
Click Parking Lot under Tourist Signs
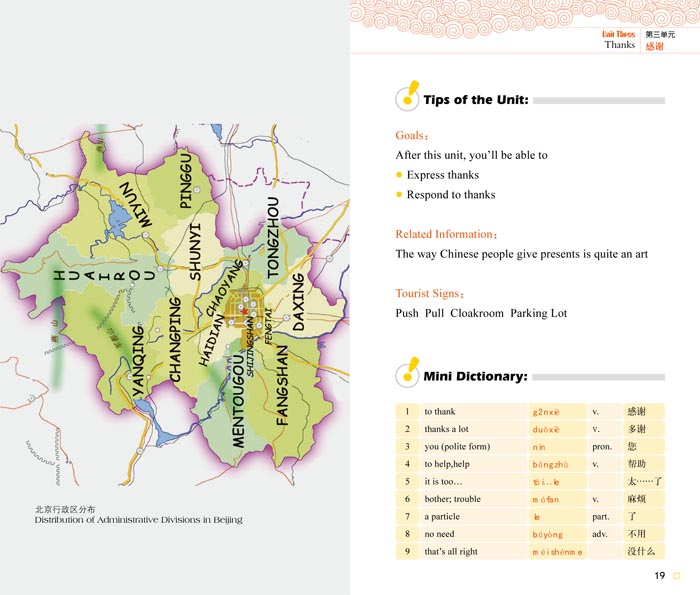tap(538, 313)
